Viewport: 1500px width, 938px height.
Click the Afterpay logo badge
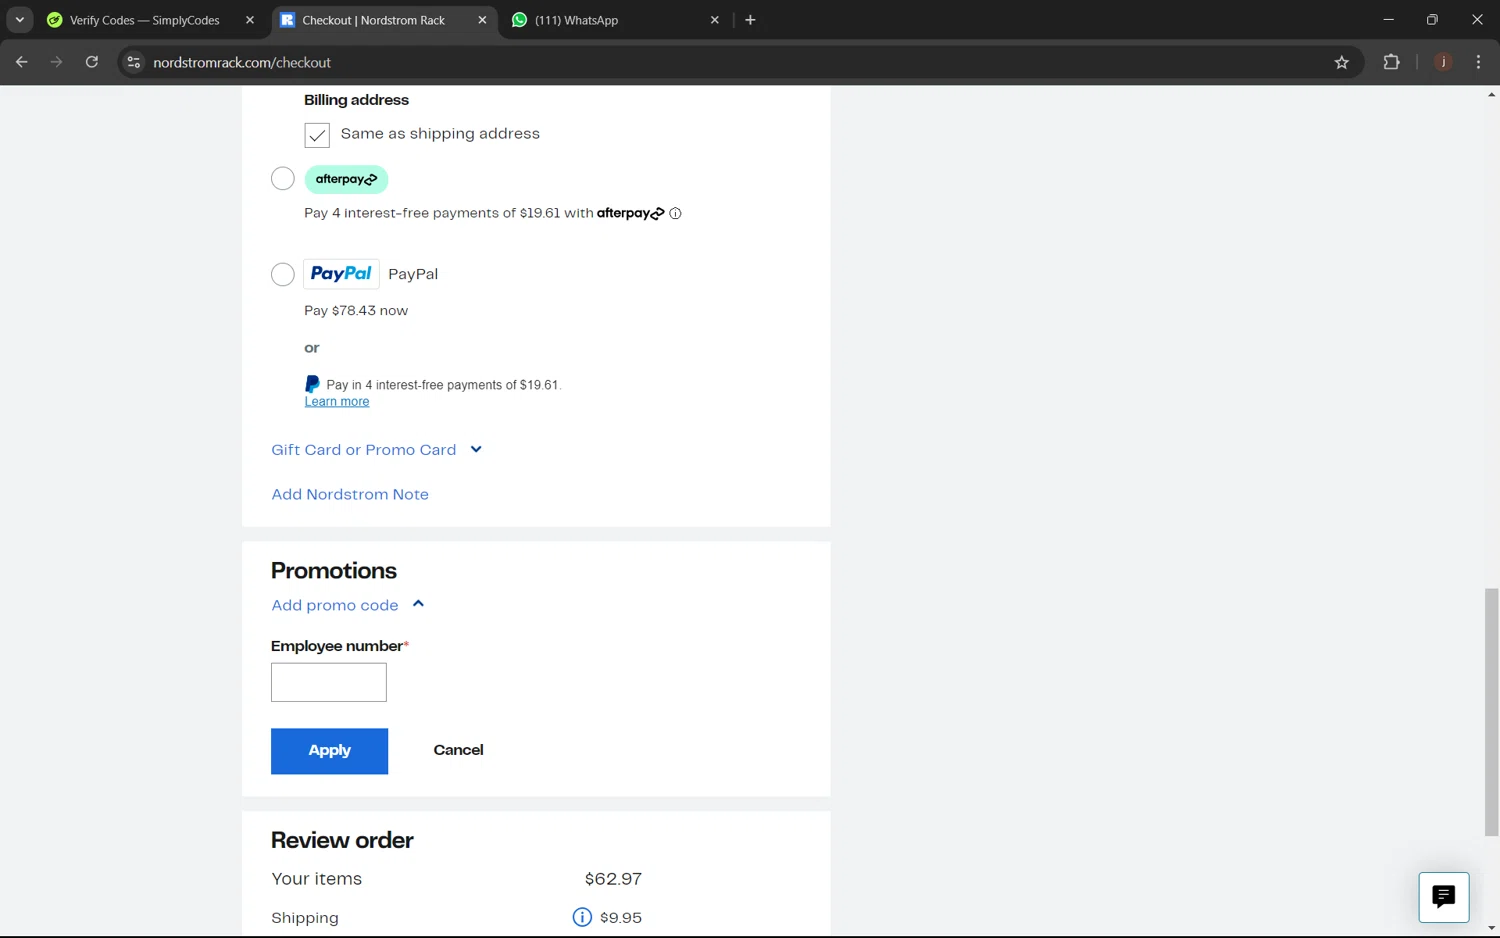tap(346, 179)
